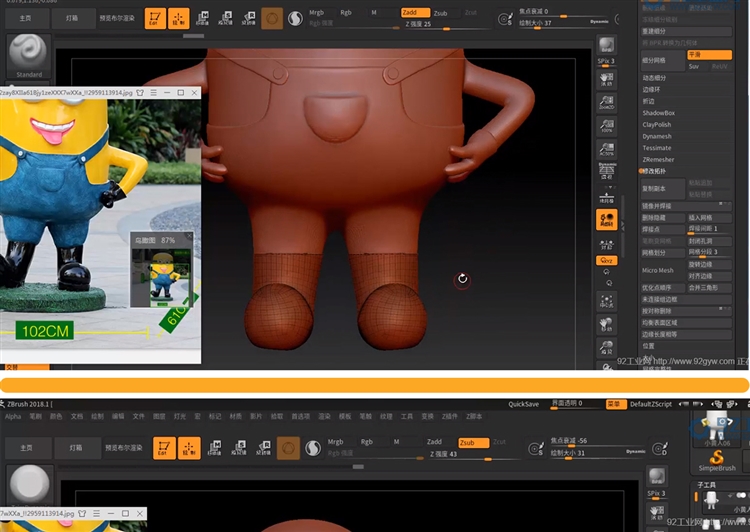Select the 小黄人06 tool thumbnail

pyautogui.click(x=717, y=431)
